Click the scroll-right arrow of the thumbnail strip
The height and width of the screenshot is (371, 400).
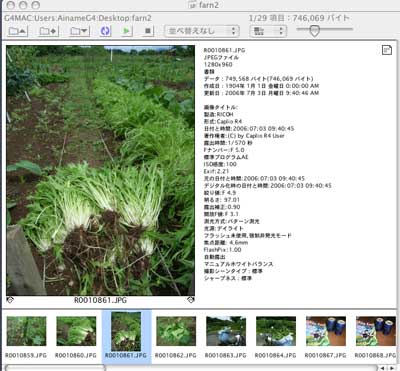[392, 368]
